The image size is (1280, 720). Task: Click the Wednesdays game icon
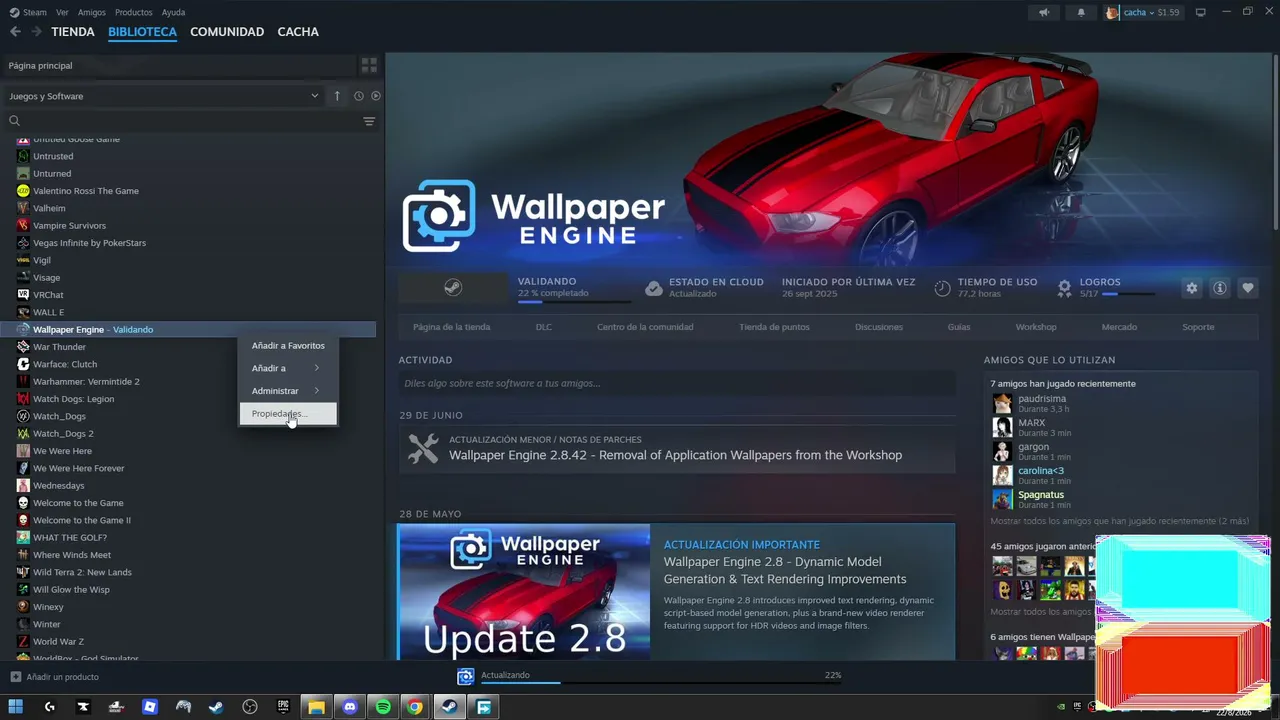(x=23, y=486)
